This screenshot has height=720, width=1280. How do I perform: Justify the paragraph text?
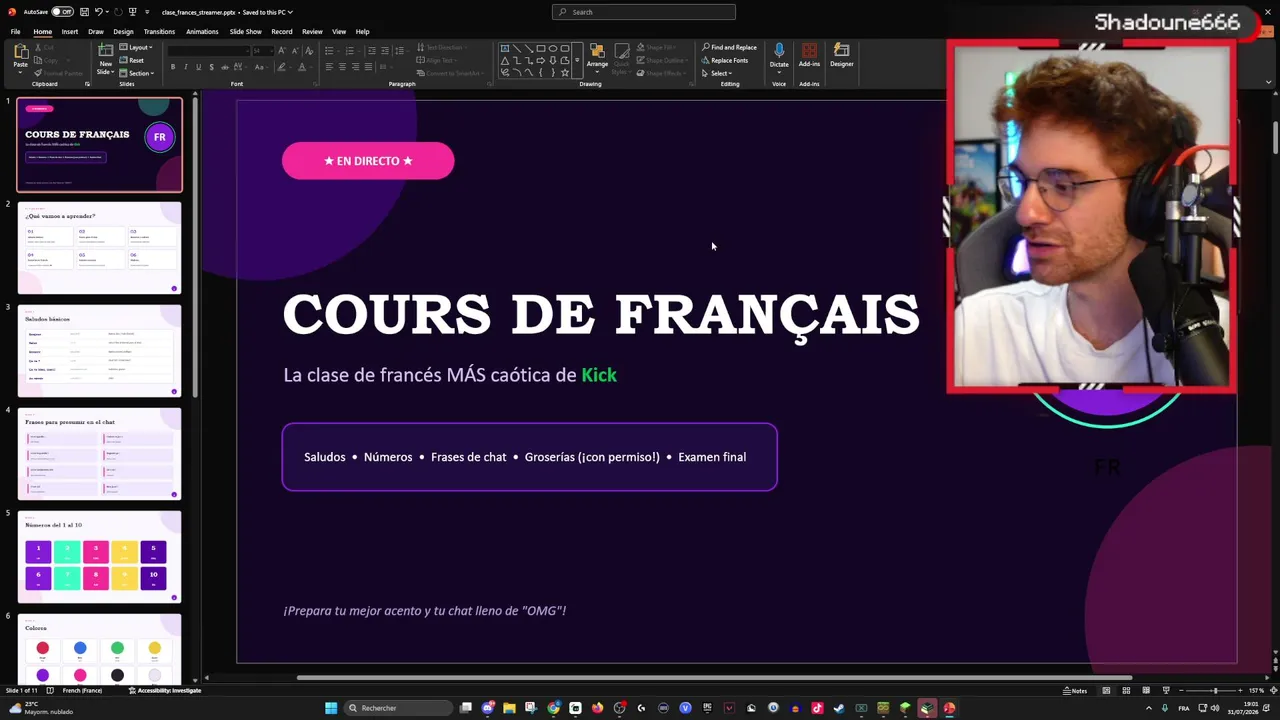coord(368,67)
